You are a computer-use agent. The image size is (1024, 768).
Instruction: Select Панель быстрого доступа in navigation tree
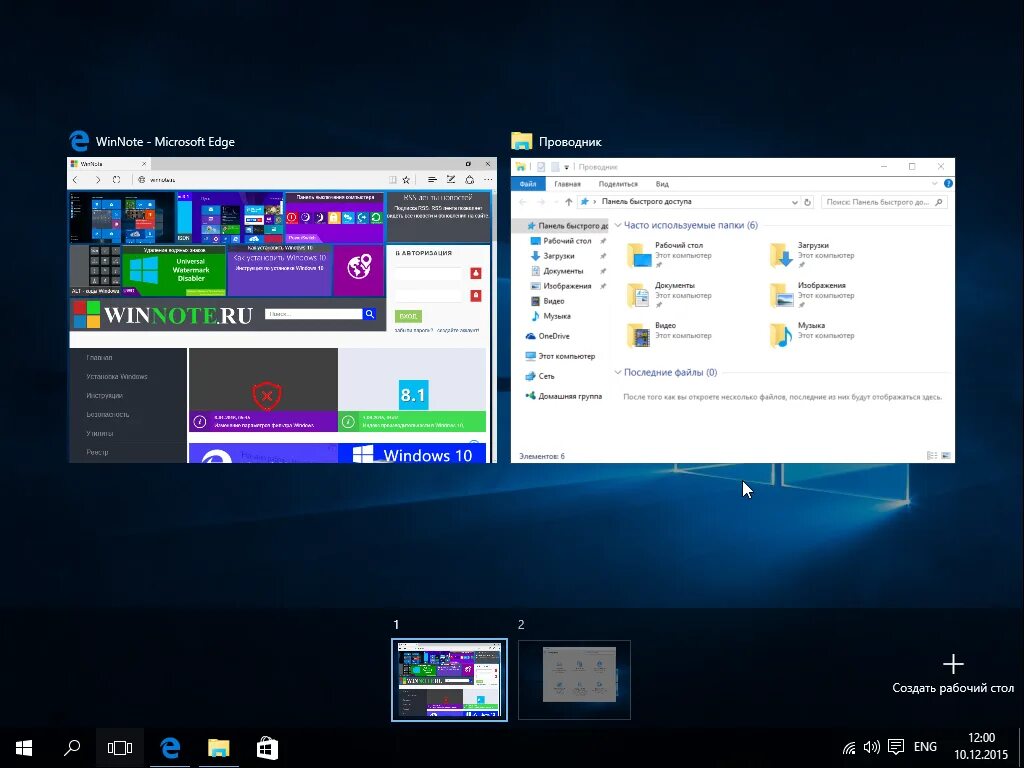pyautogui.click(x=566, y=225)
